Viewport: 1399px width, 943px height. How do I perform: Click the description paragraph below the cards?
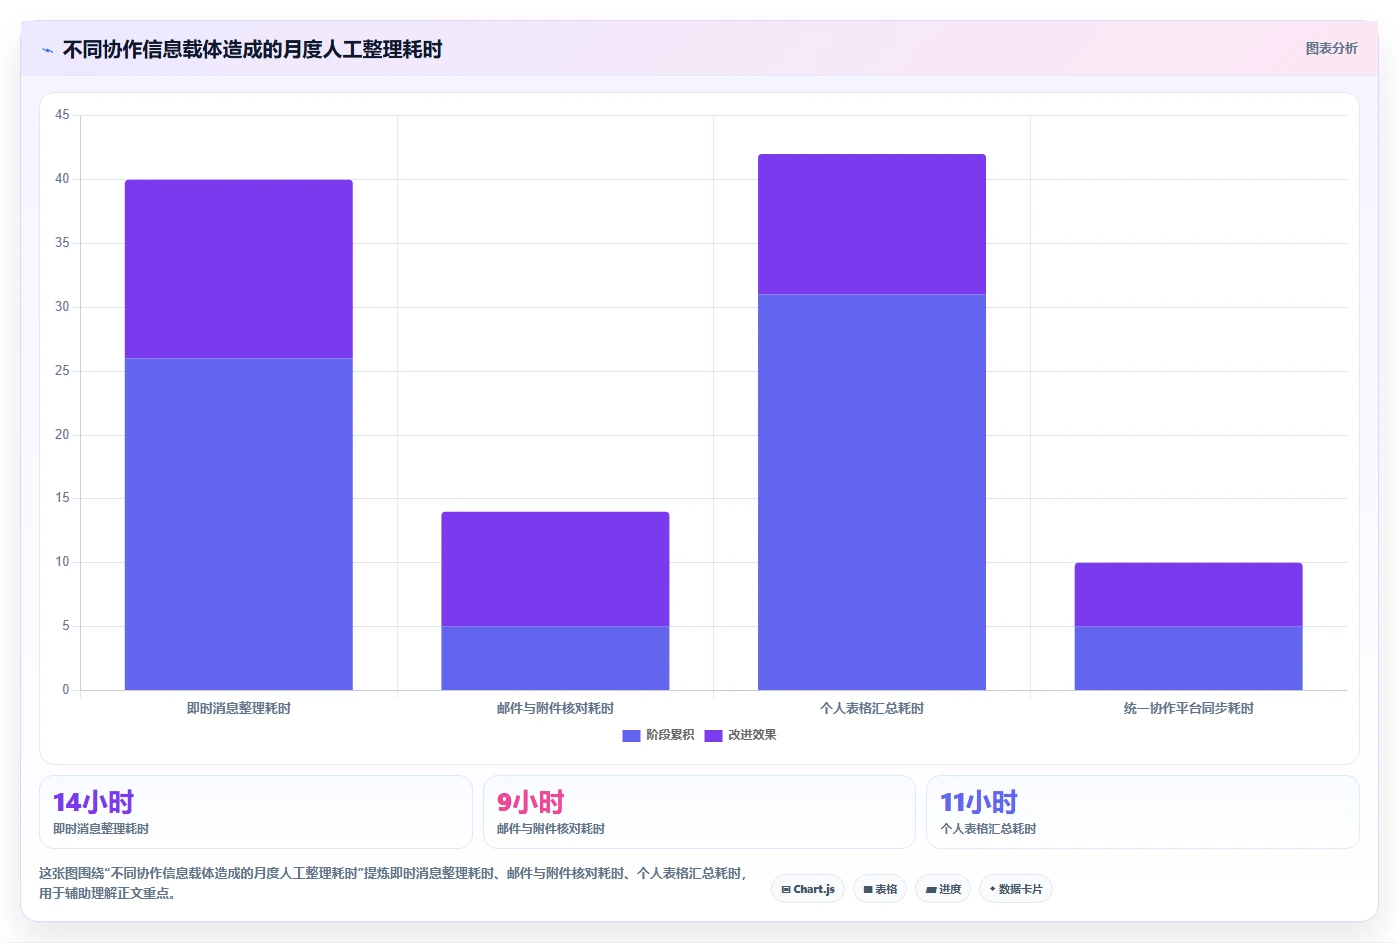click(394, 883)
